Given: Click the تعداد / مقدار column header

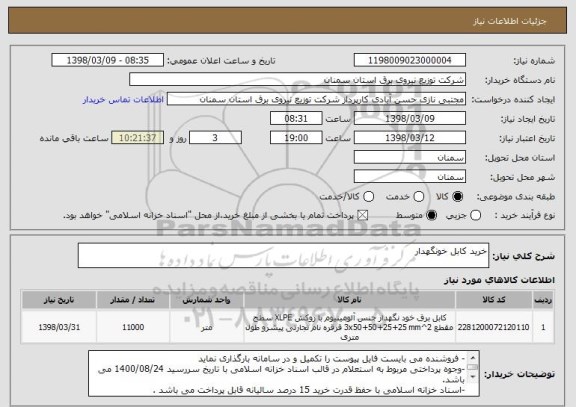Looking at the screenshot, I should (133, 300).
